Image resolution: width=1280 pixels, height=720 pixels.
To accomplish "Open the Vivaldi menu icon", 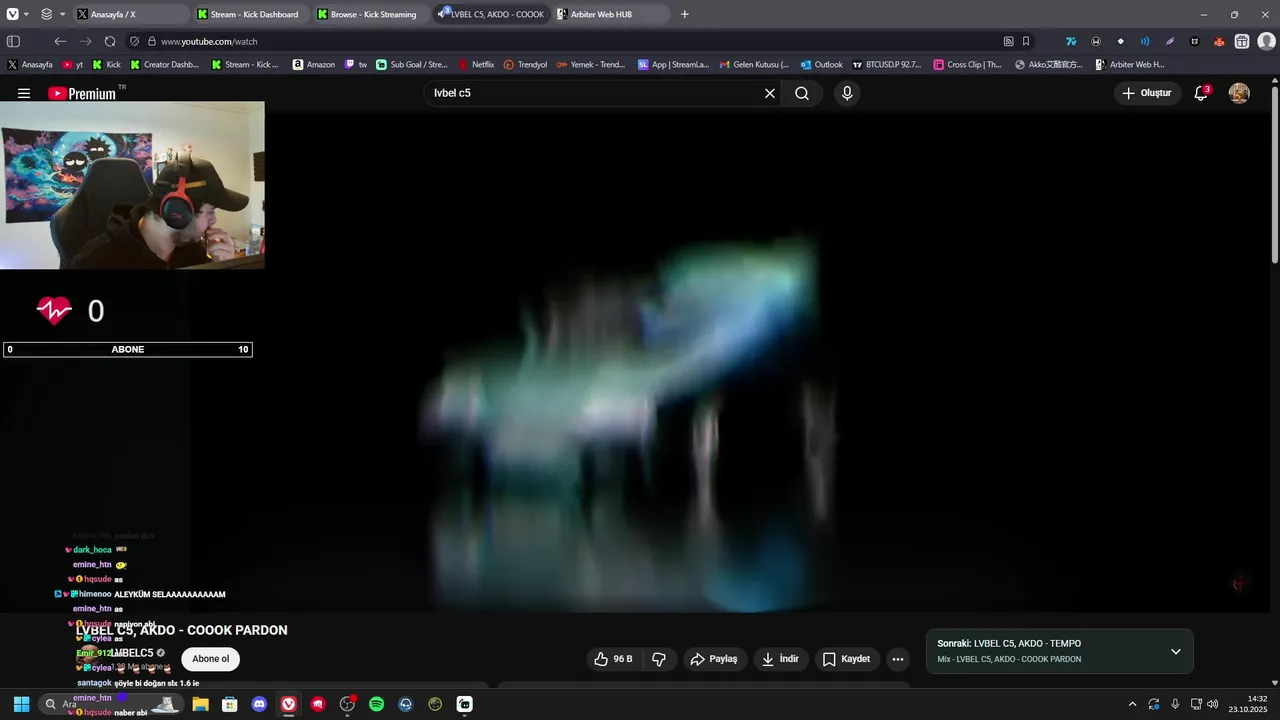I will [x=12, y=14].
